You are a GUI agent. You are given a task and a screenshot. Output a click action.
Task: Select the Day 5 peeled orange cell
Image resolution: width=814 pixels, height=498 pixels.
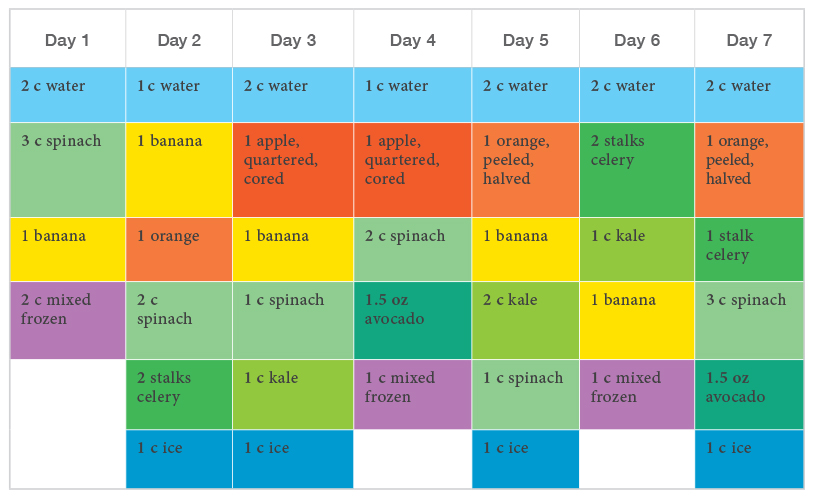tap(526, 169)
